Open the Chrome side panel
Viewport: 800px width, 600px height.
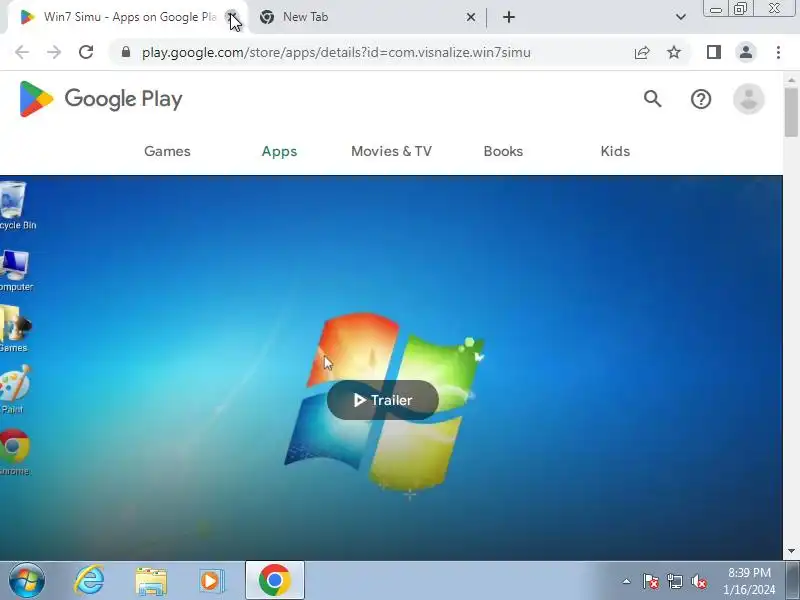714,52
